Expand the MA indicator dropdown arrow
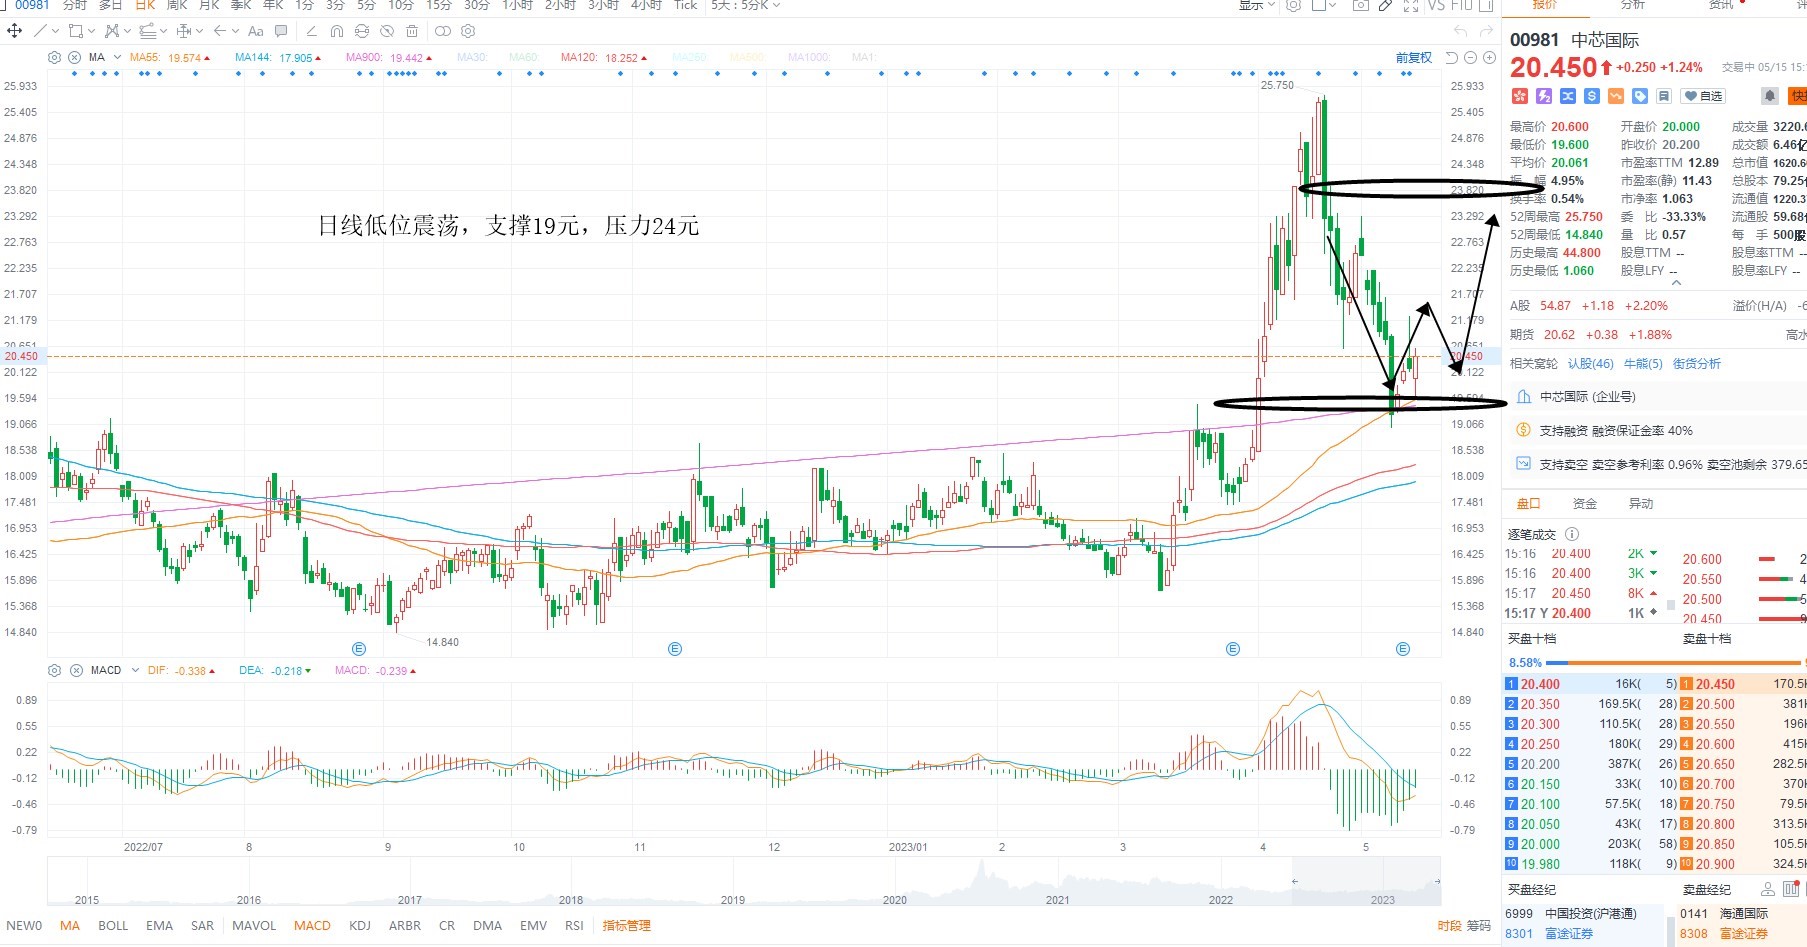The image size is (1807, 947). pos(118,57)
